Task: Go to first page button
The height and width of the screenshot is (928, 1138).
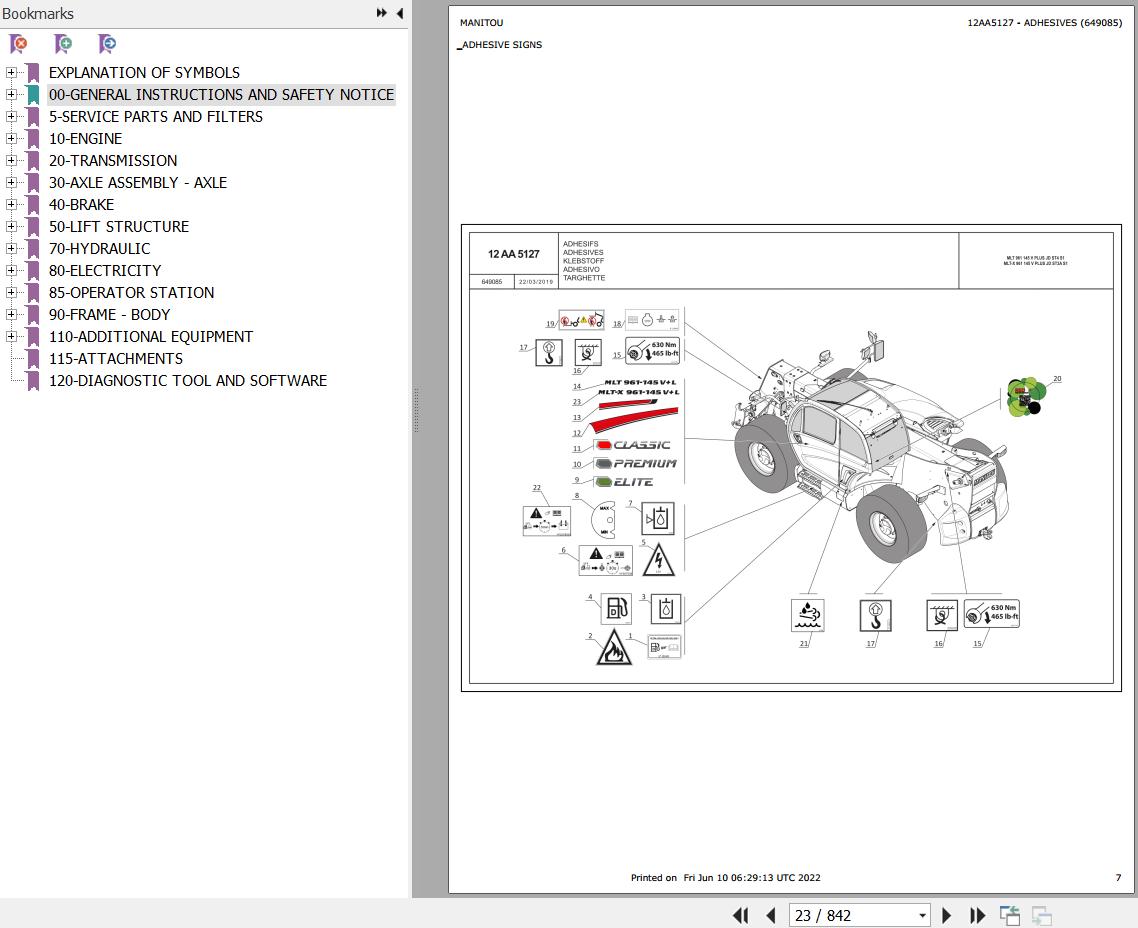Action: (740, 916)
